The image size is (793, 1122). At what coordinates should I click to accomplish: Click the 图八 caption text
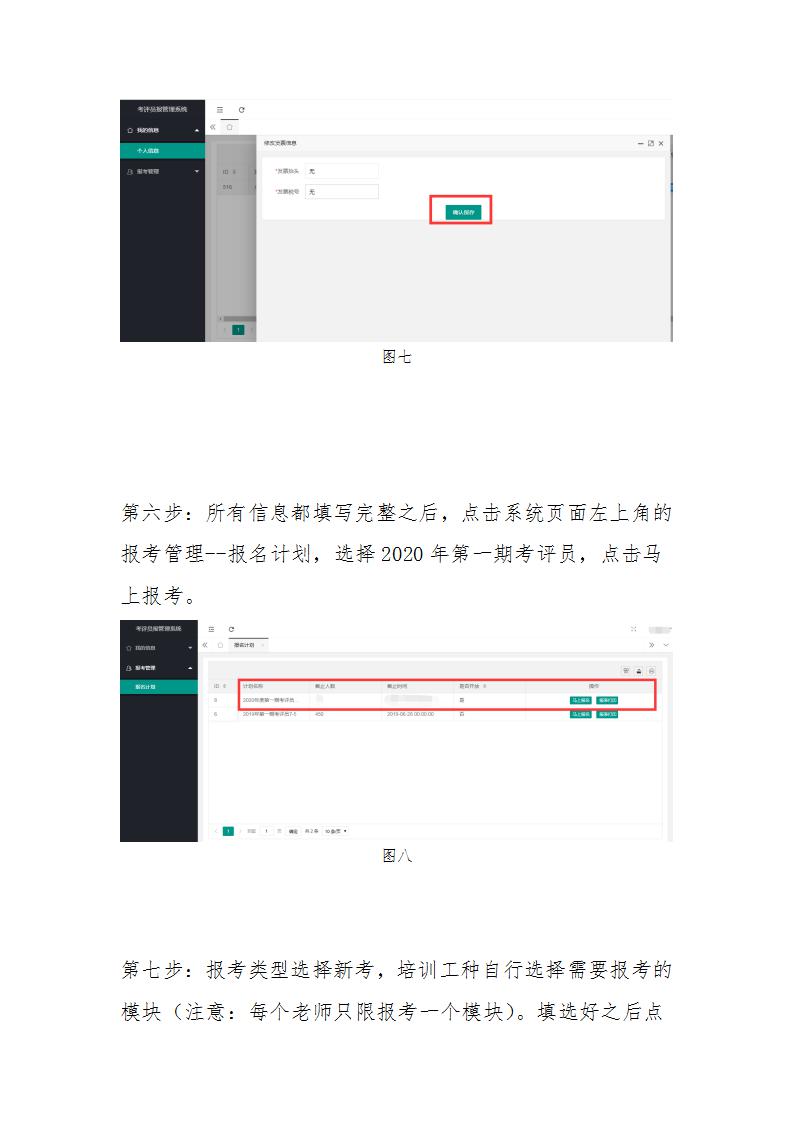point(396,856)
